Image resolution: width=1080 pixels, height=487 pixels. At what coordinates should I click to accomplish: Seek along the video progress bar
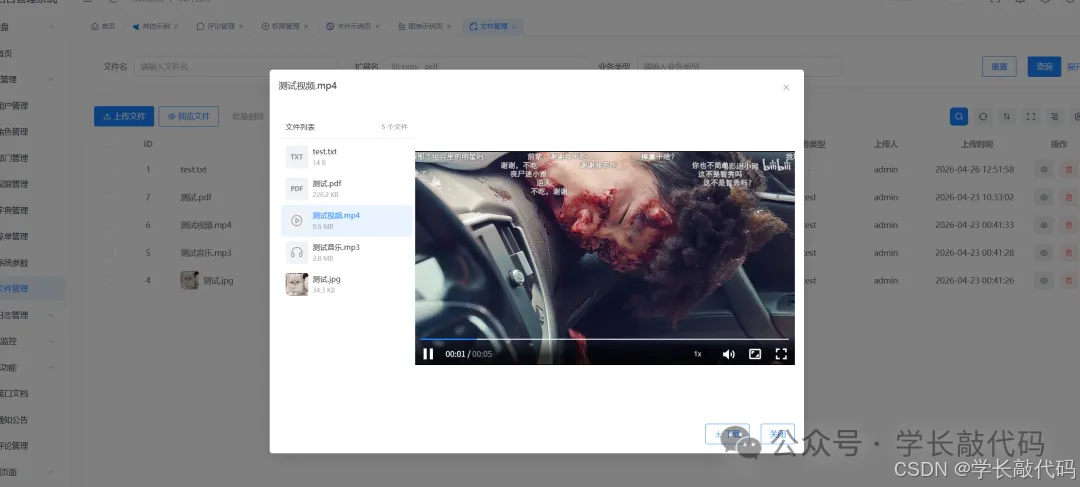click(x=605, y=339)
